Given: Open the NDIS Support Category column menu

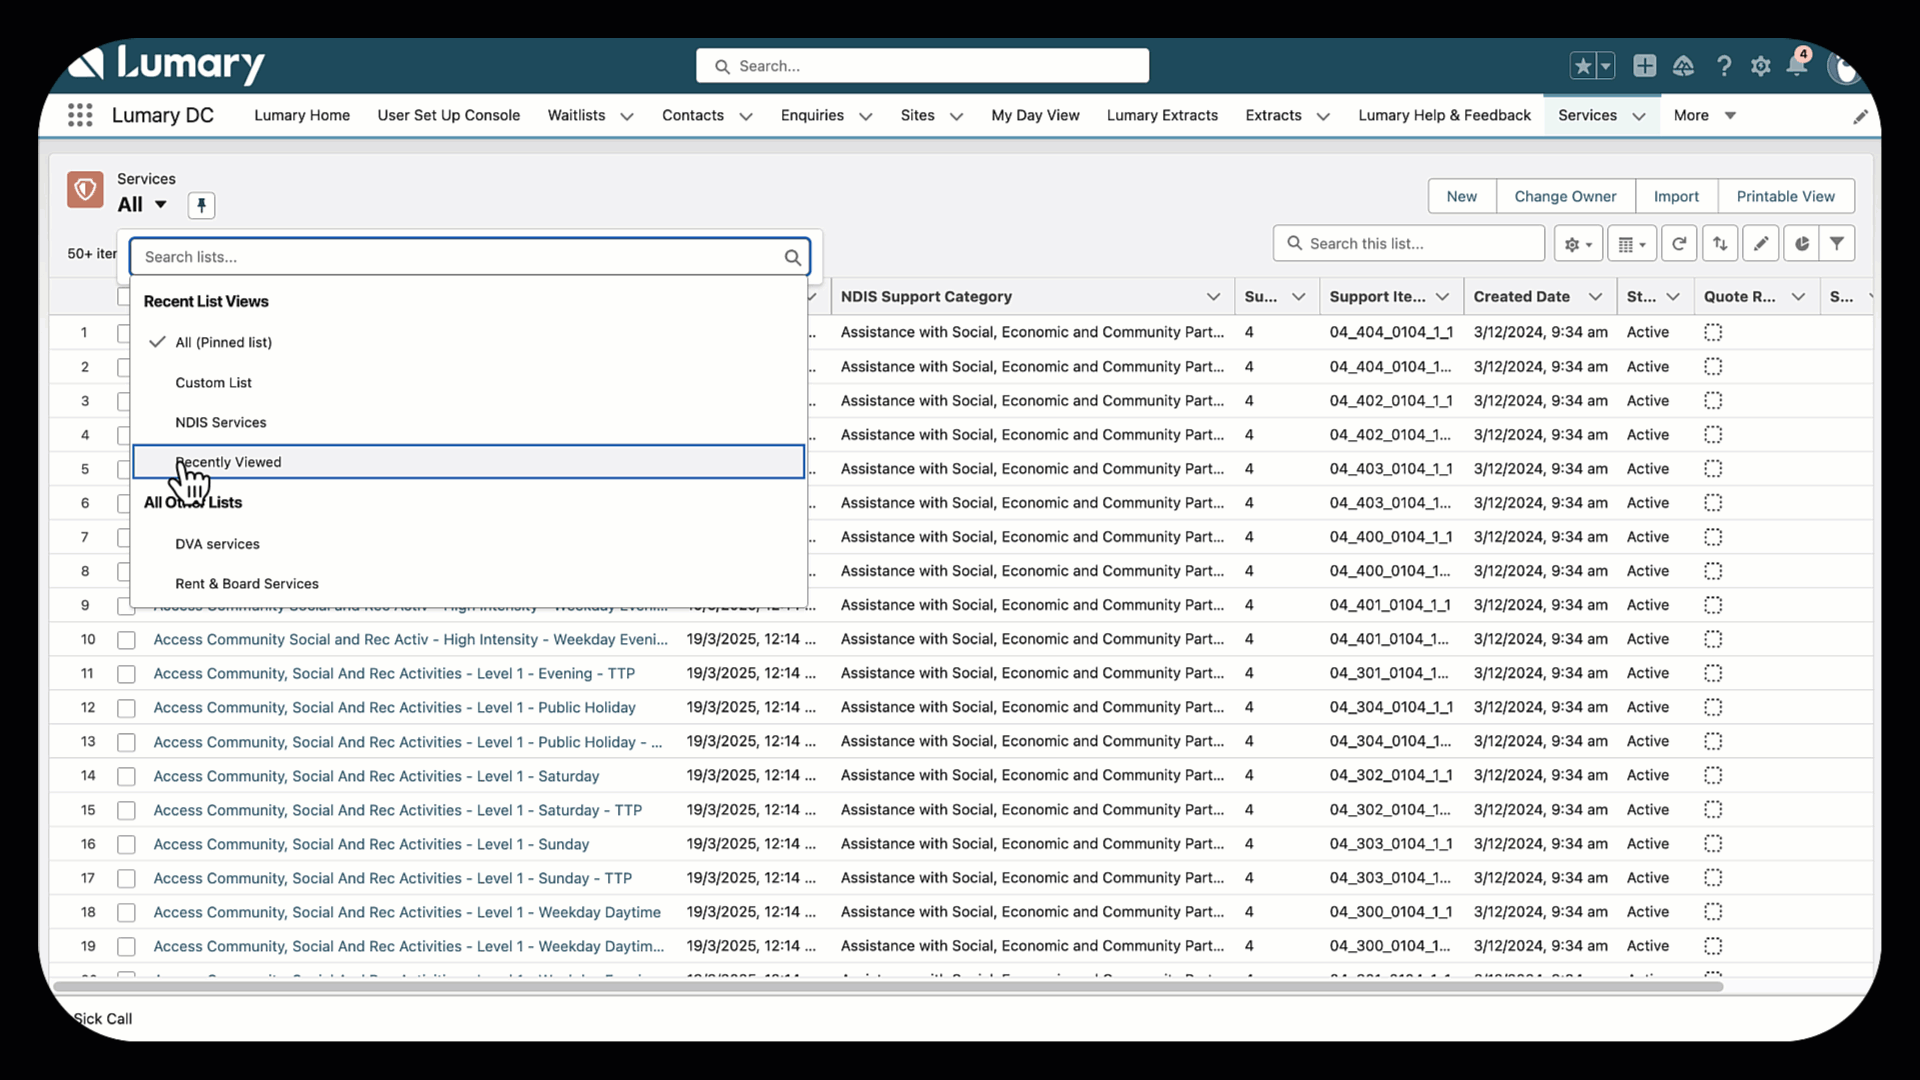Looking at the screenshot, I should click(x=1213, y=297).
